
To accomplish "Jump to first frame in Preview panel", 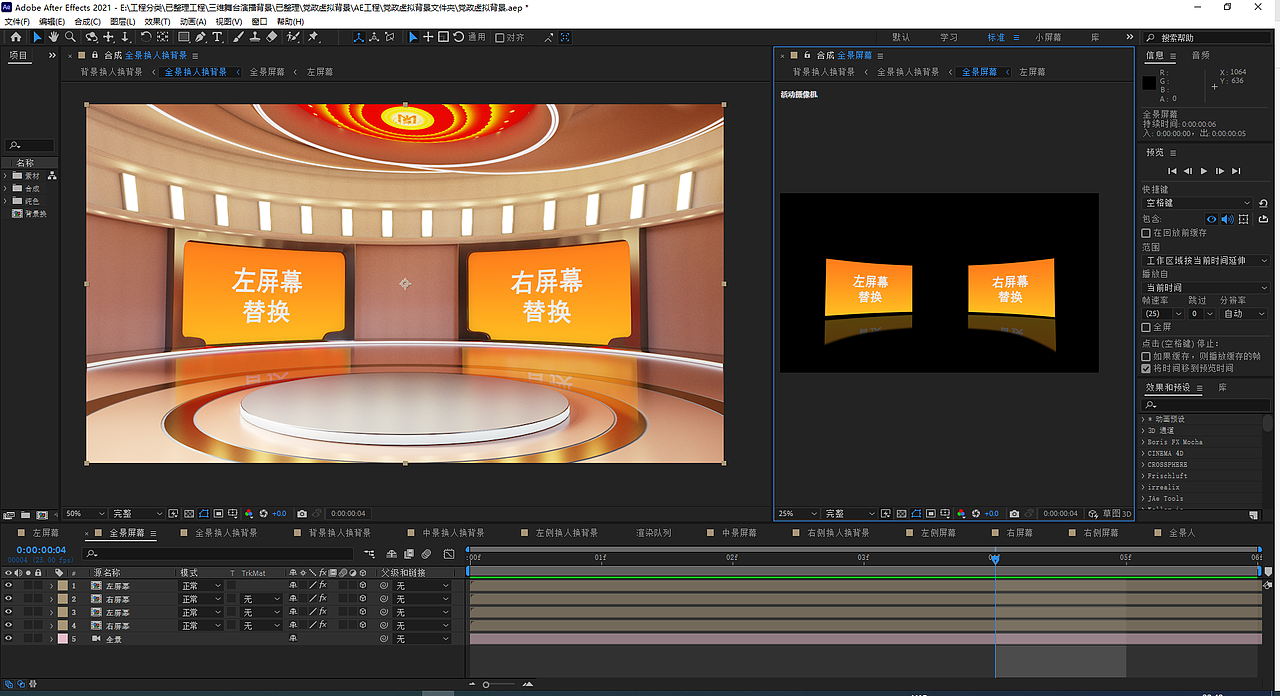I will (x=1173, y=171).
